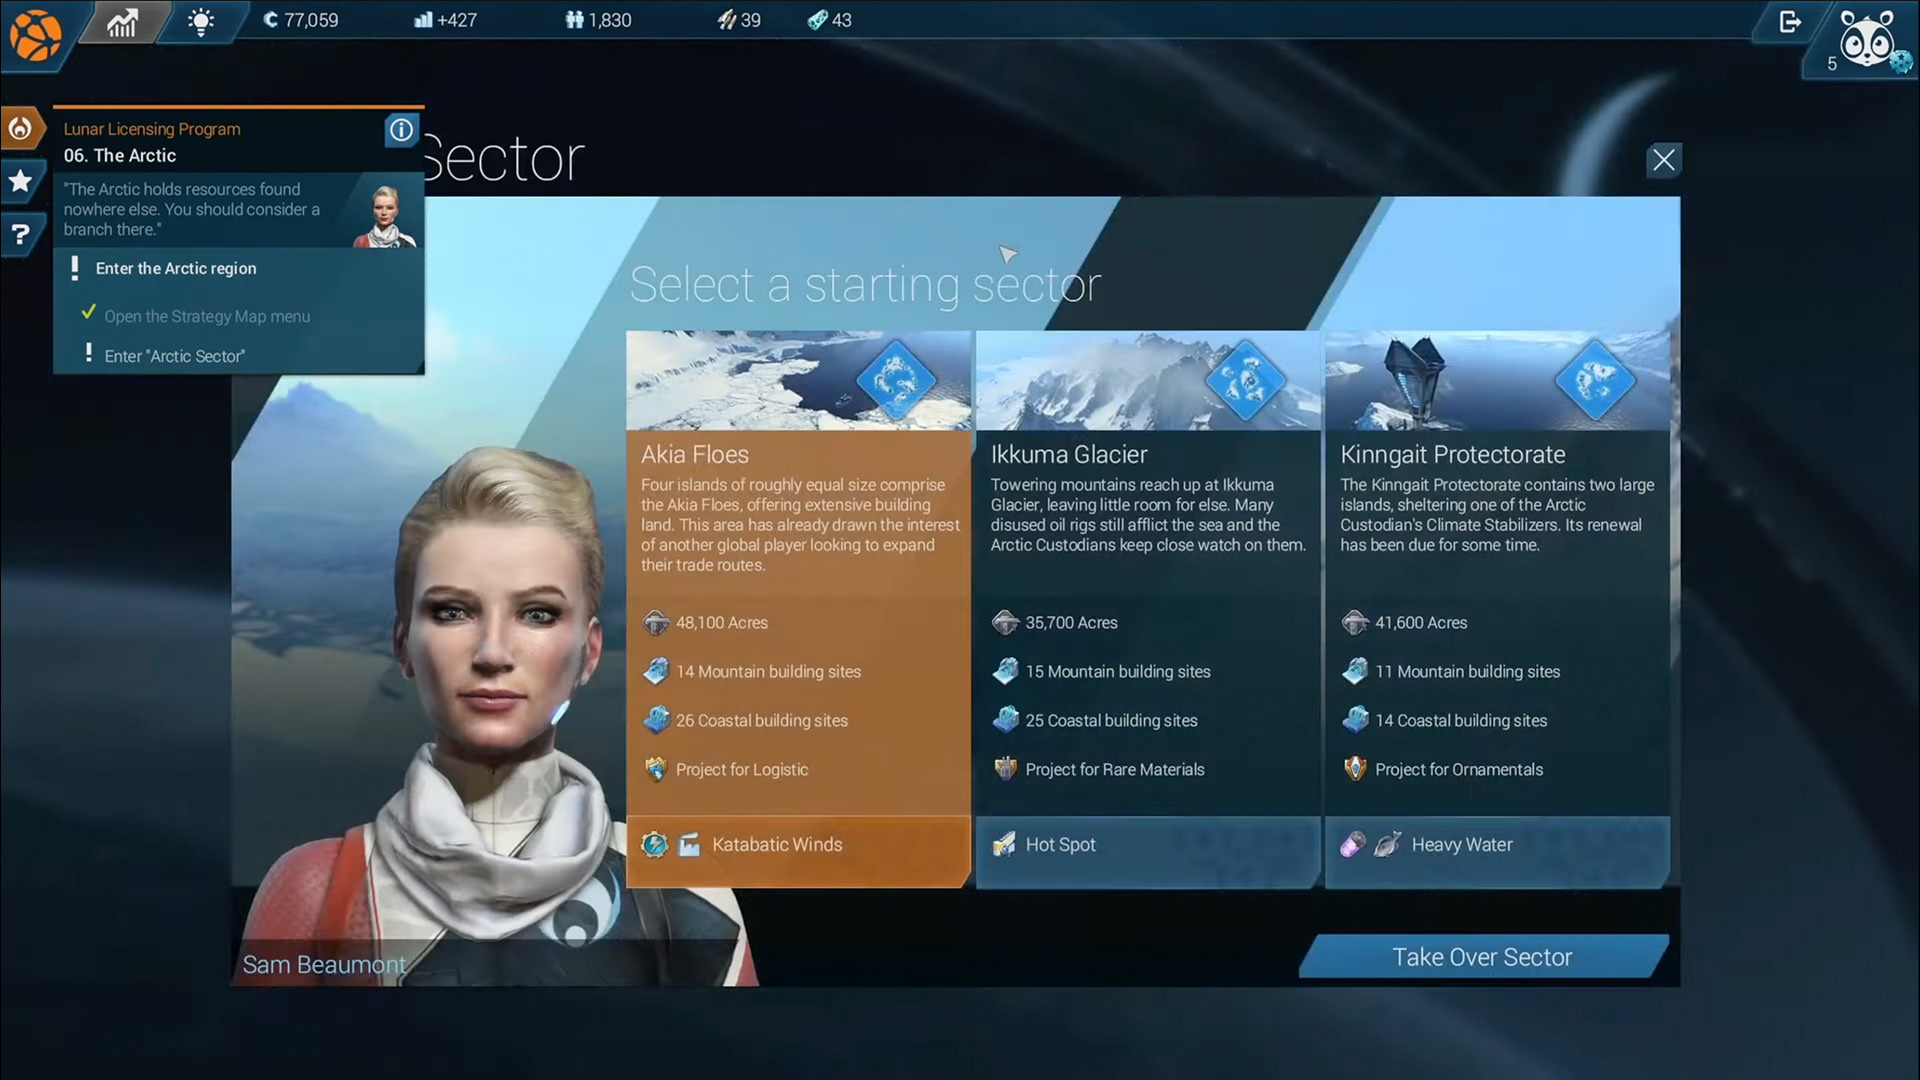
Task: Click the Katabatic Winds label
Action: click(x=777, y=845)
